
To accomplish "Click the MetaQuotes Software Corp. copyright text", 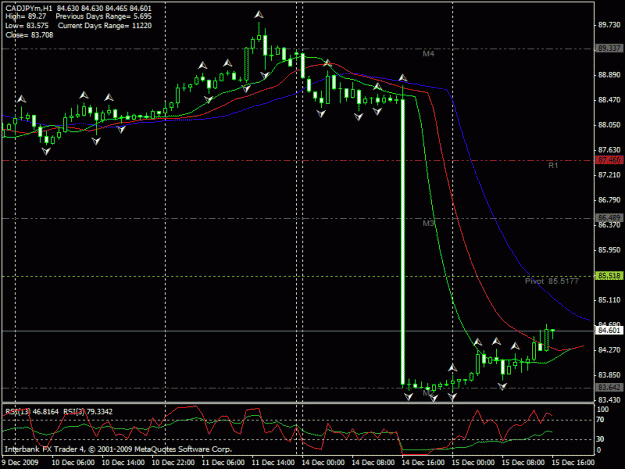I will pyautogui.click(x=118, y=449).
